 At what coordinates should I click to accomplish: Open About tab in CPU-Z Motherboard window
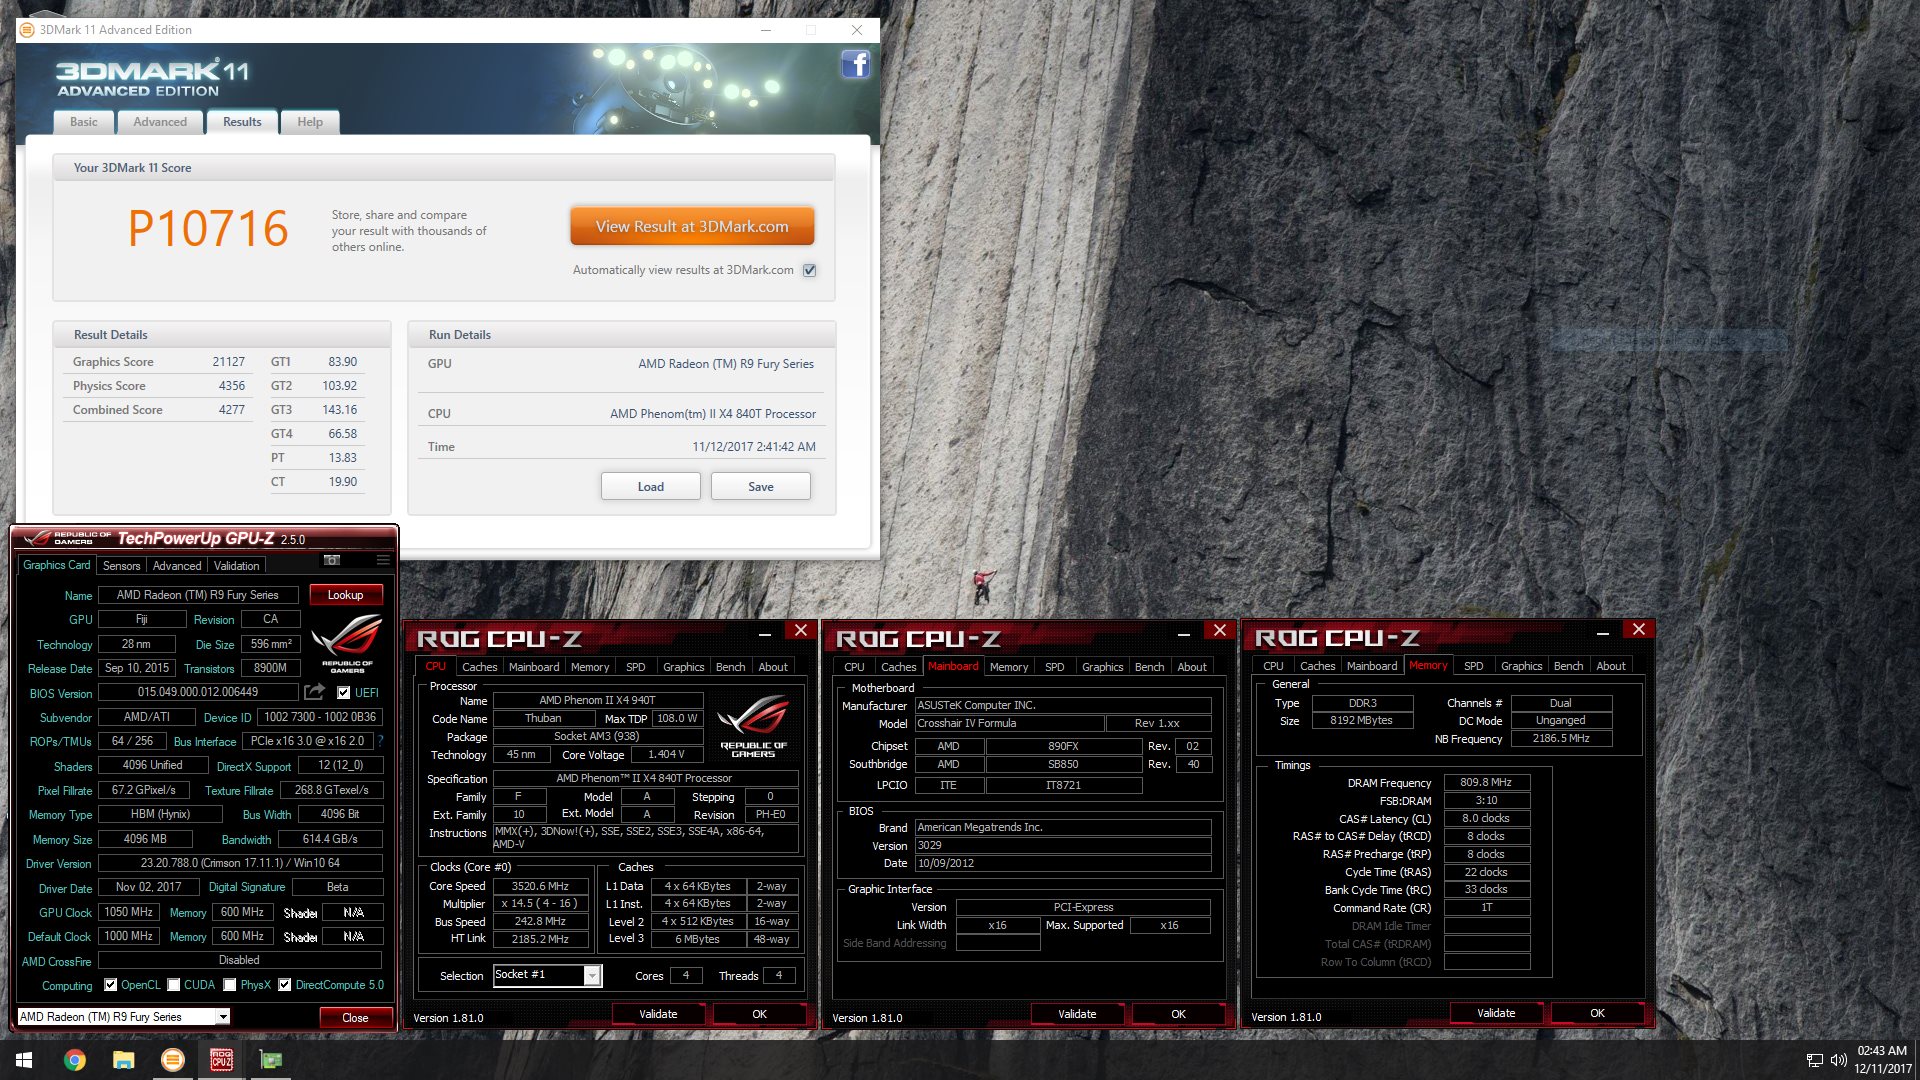[x=1192, y=667]
